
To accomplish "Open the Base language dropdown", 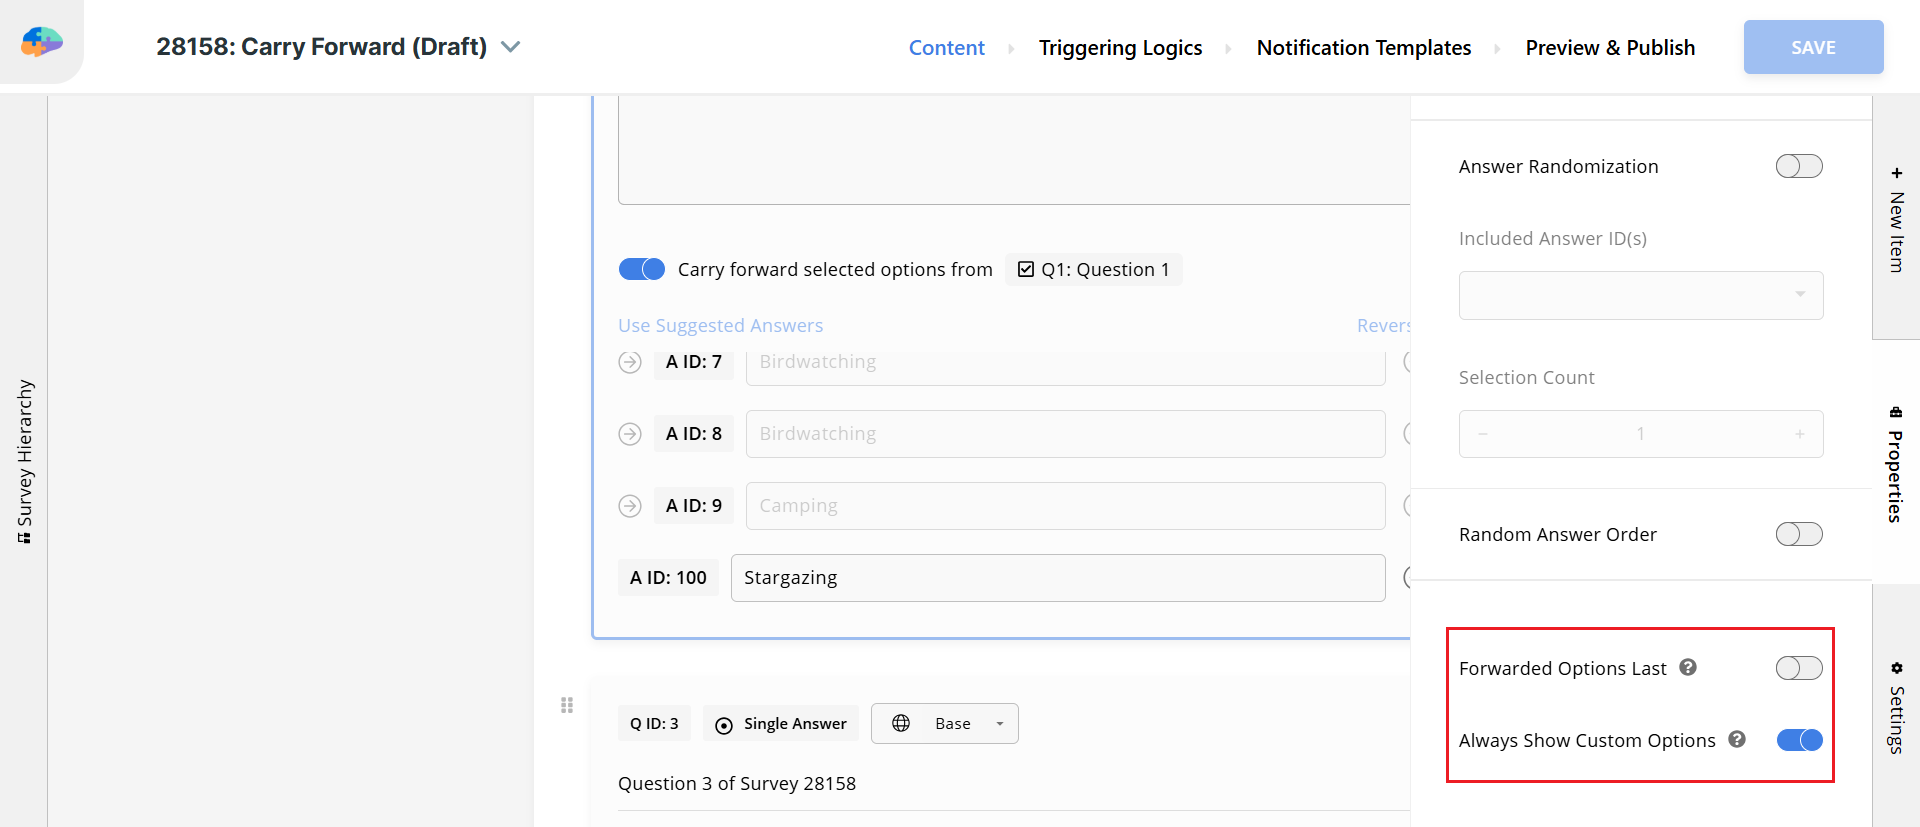I will click(945, 723).
